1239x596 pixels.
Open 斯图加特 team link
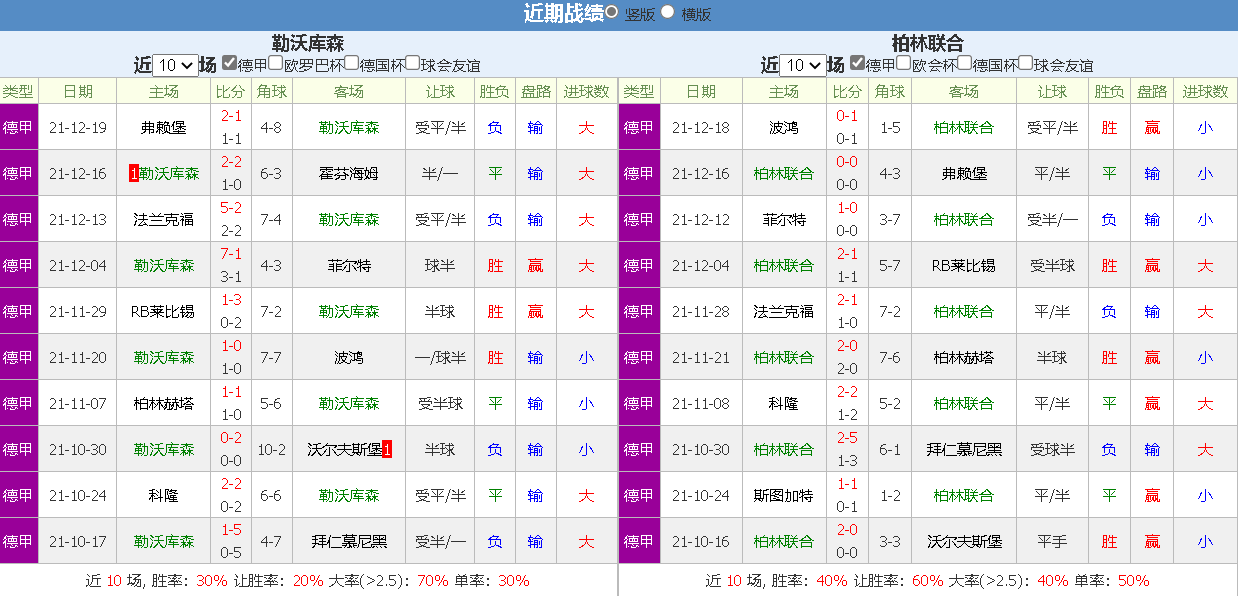coord(784,496)
